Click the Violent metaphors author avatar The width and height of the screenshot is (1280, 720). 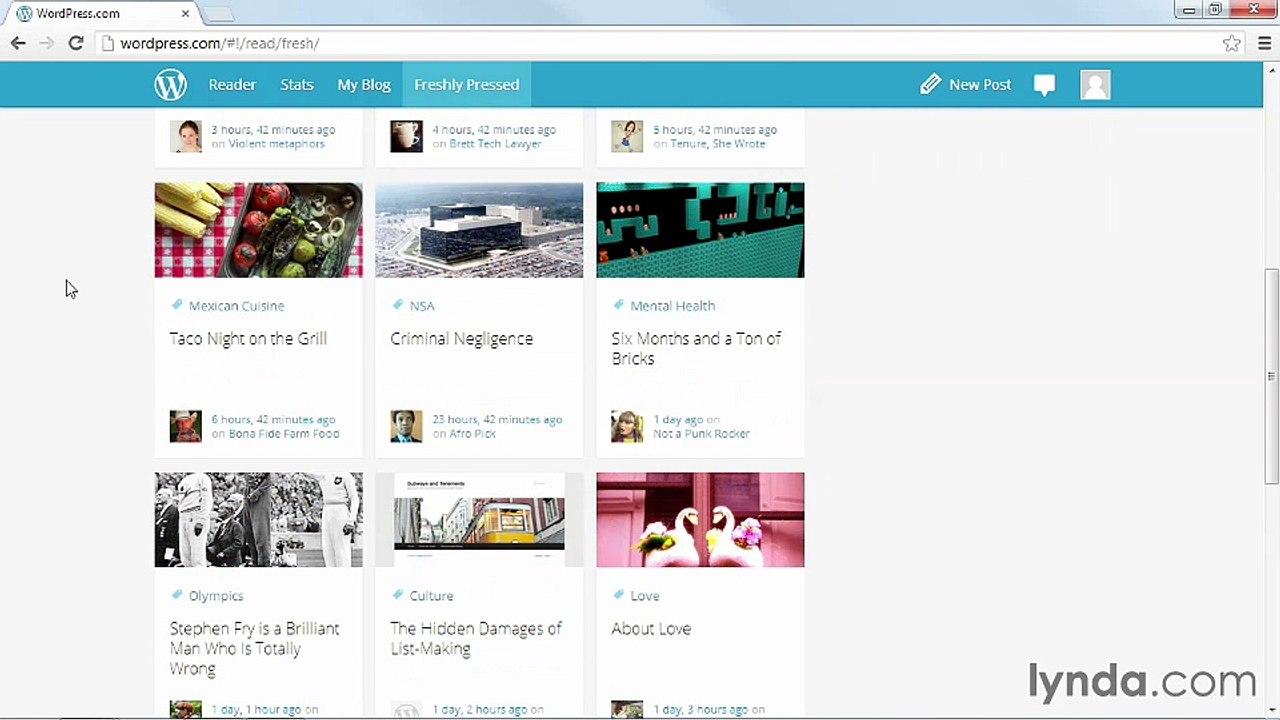[185, 136]
